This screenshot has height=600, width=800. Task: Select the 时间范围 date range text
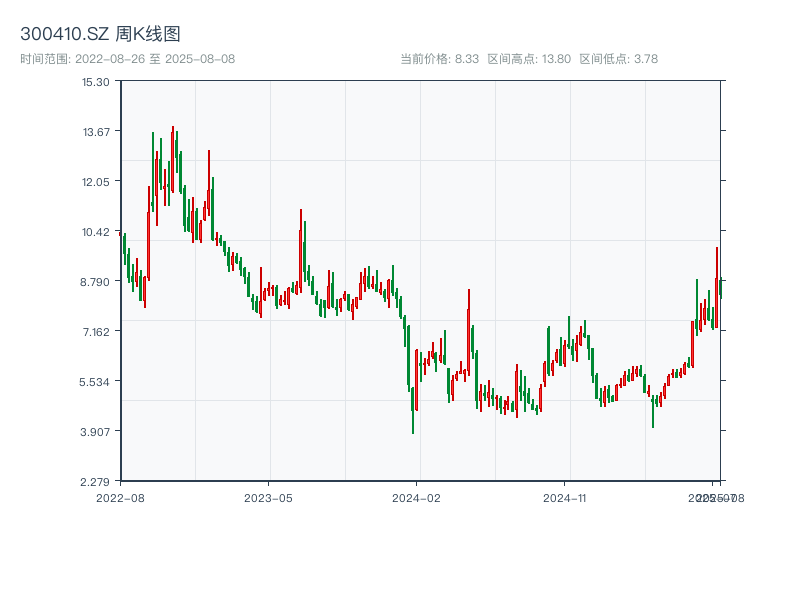[x=127, y=59]
